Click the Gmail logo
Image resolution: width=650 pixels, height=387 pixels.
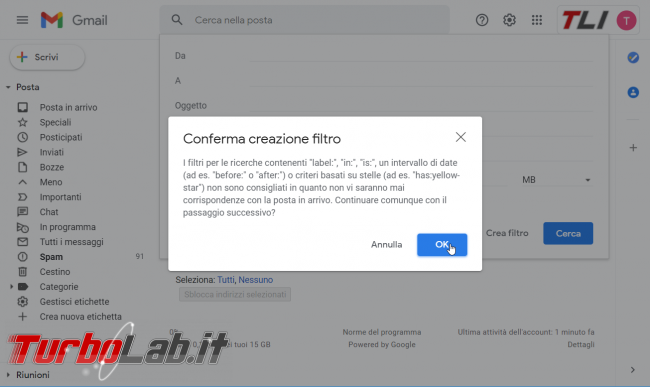pos(74,20)
